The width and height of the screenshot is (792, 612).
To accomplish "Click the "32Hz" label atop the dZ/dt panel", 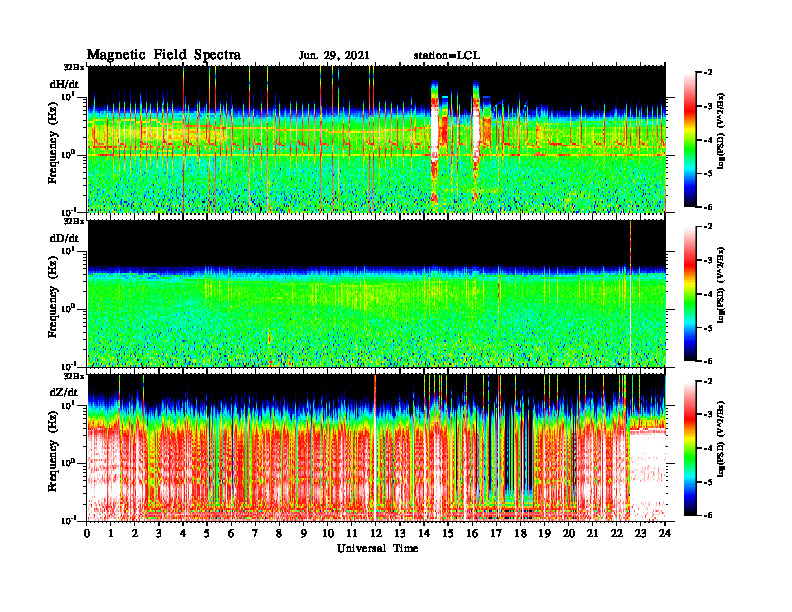I will point(74,376).
